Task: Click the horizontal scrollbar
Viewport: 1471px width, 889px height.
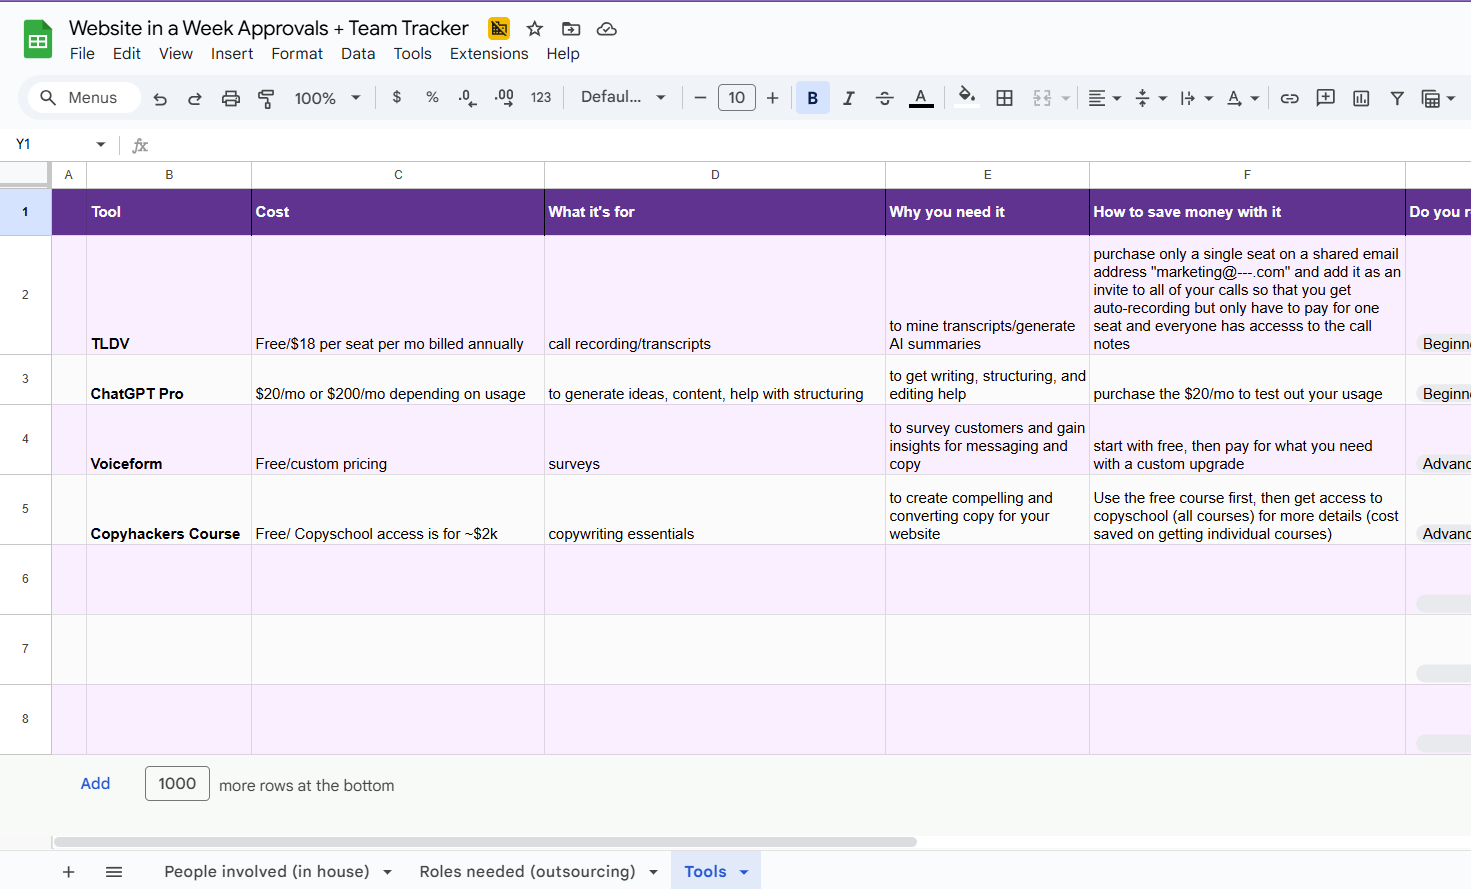Action: (x=485, y=842)
